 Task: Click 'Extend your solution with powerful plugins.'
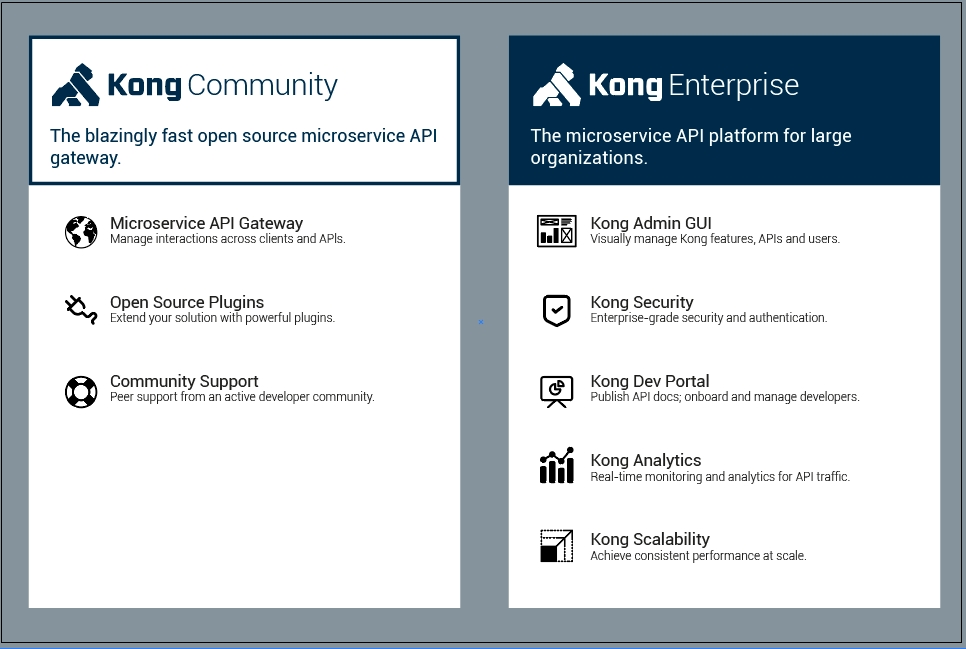[222, 318]
